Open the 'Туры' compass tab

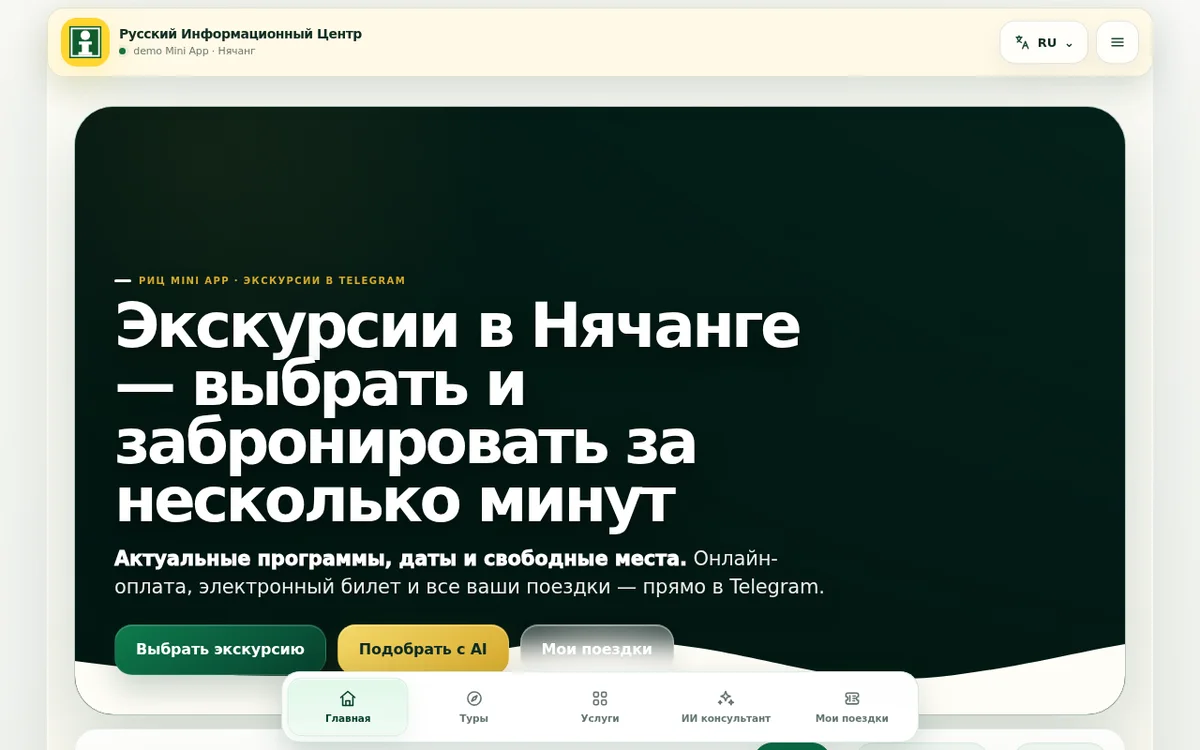point(474,707)
